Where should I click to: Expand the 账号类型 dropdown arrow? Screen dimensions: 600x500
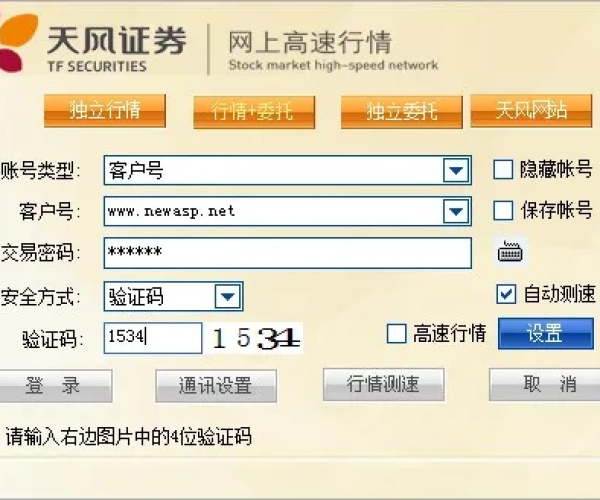click(x=456, y=170)
